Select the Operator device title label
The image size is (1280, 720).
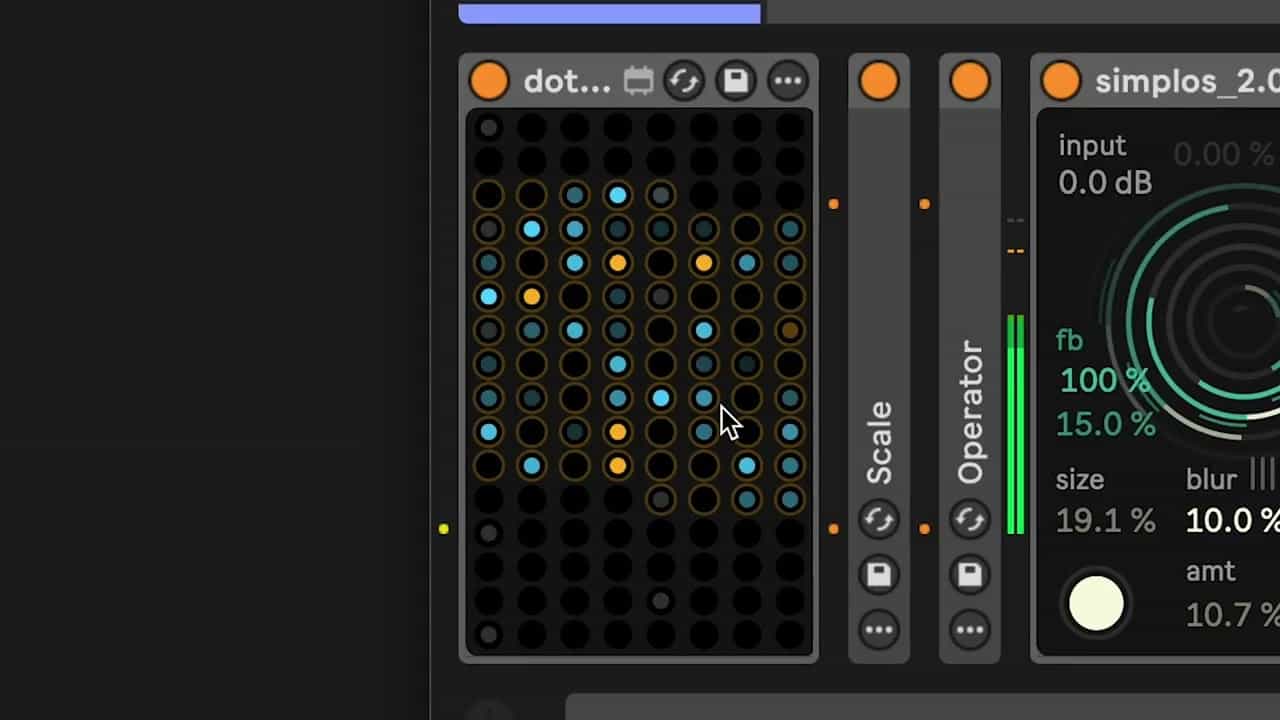pyautogui.click(x=969, y=412)
